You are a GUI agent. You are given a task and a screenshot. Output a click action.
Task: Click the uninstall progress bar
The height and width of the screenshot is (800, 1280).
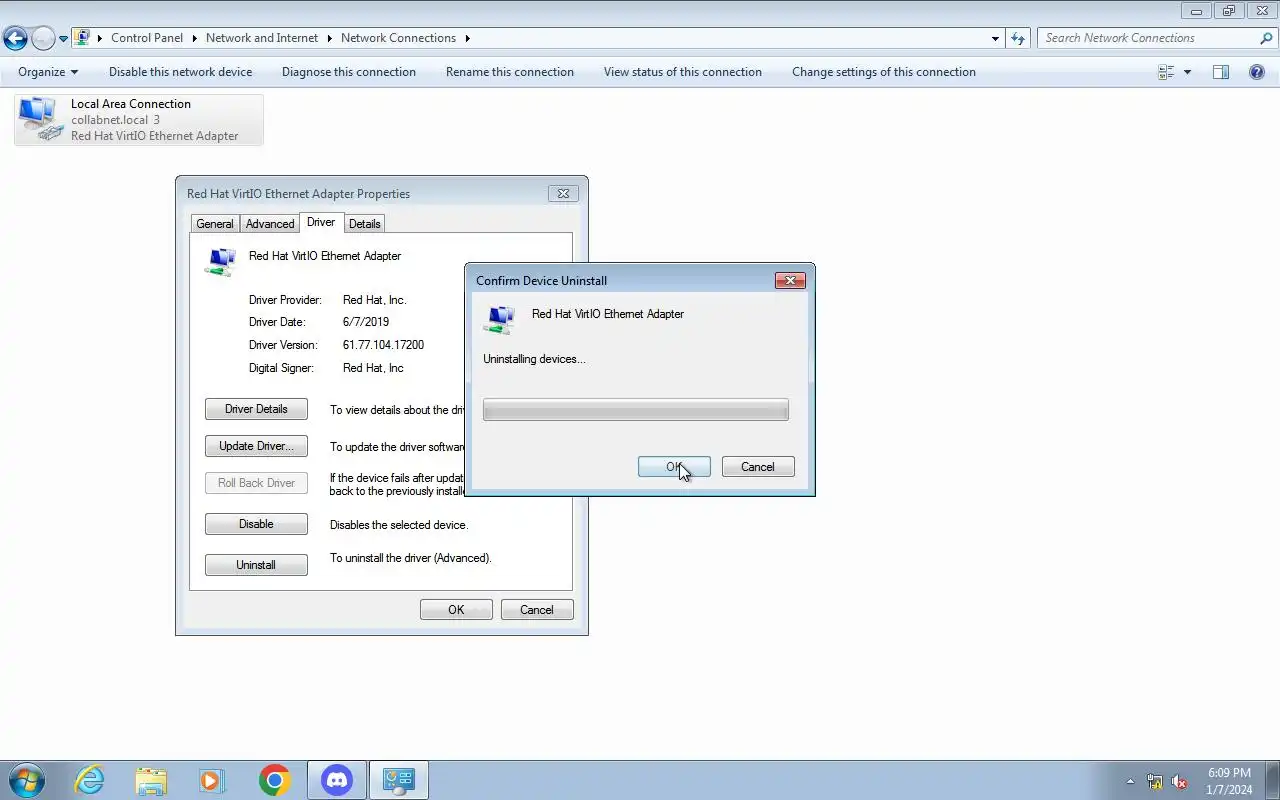point(636,410)
